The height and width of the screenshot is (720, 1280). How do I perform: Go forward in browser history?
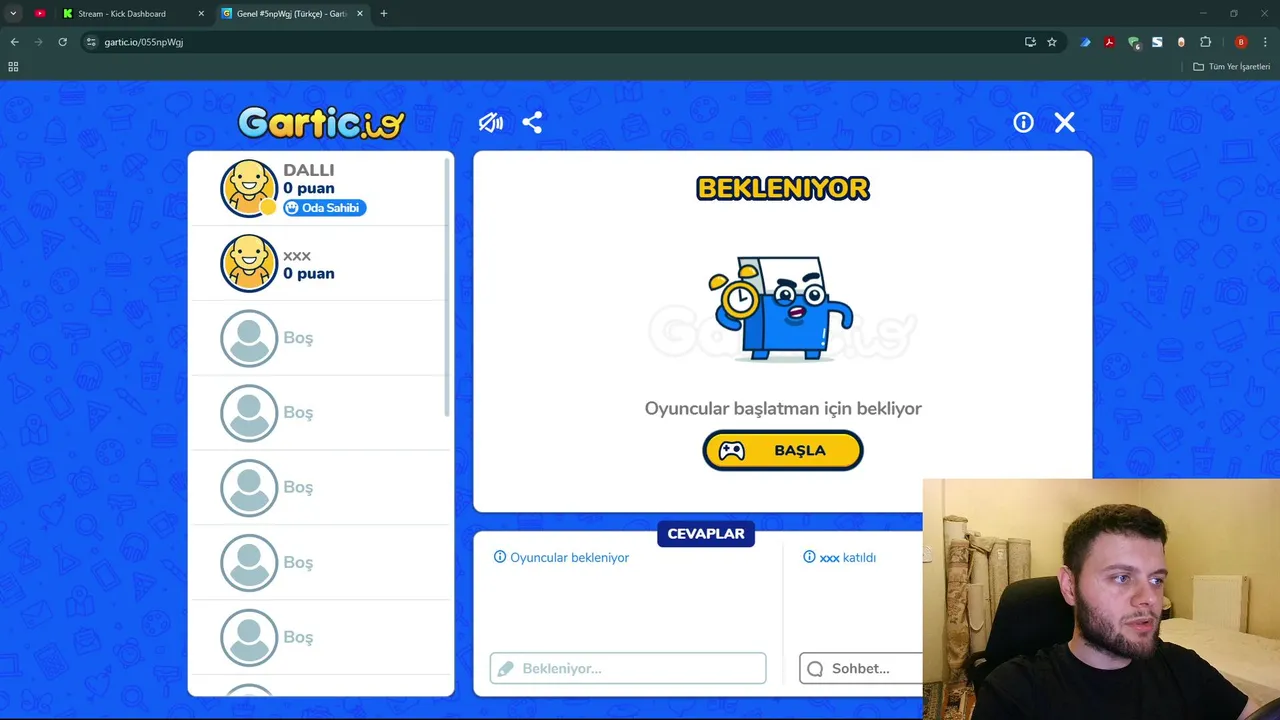pos(38,42)
